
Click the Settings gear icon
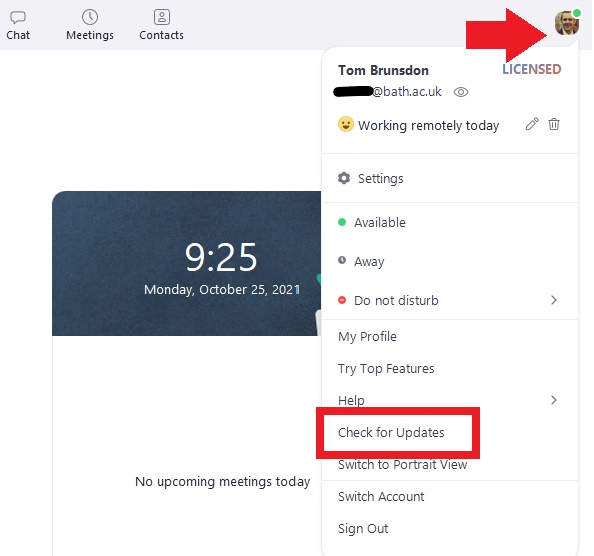tap(344, 178)
